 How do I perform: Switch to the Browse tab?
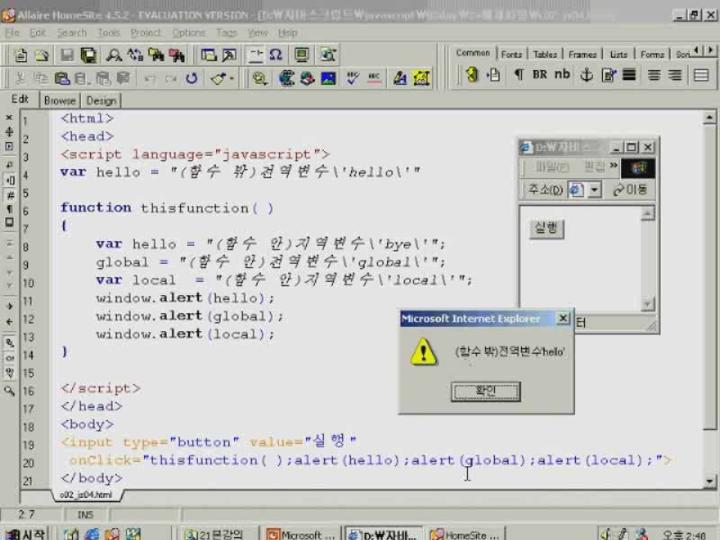pos(60,101)
